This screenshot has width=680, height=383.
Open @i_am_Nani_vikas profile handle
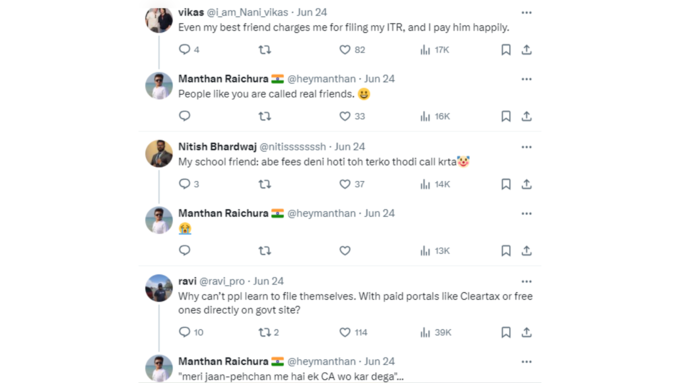(x=247, y=12)
